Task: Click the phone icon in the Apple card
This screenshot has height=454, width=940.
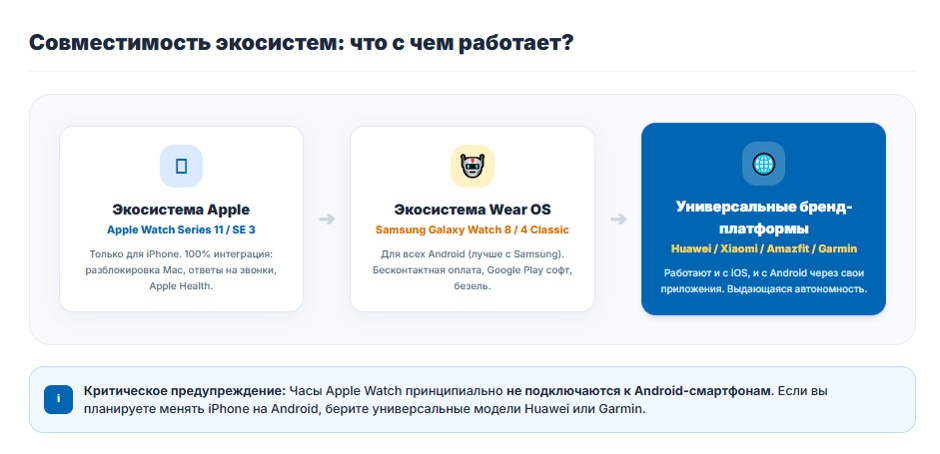Action: [181, 166]
